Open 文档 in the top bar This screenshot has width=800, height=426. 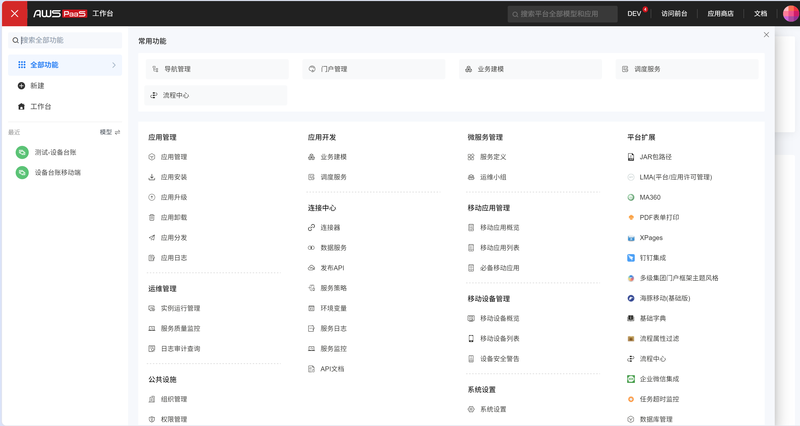[760, 14]
